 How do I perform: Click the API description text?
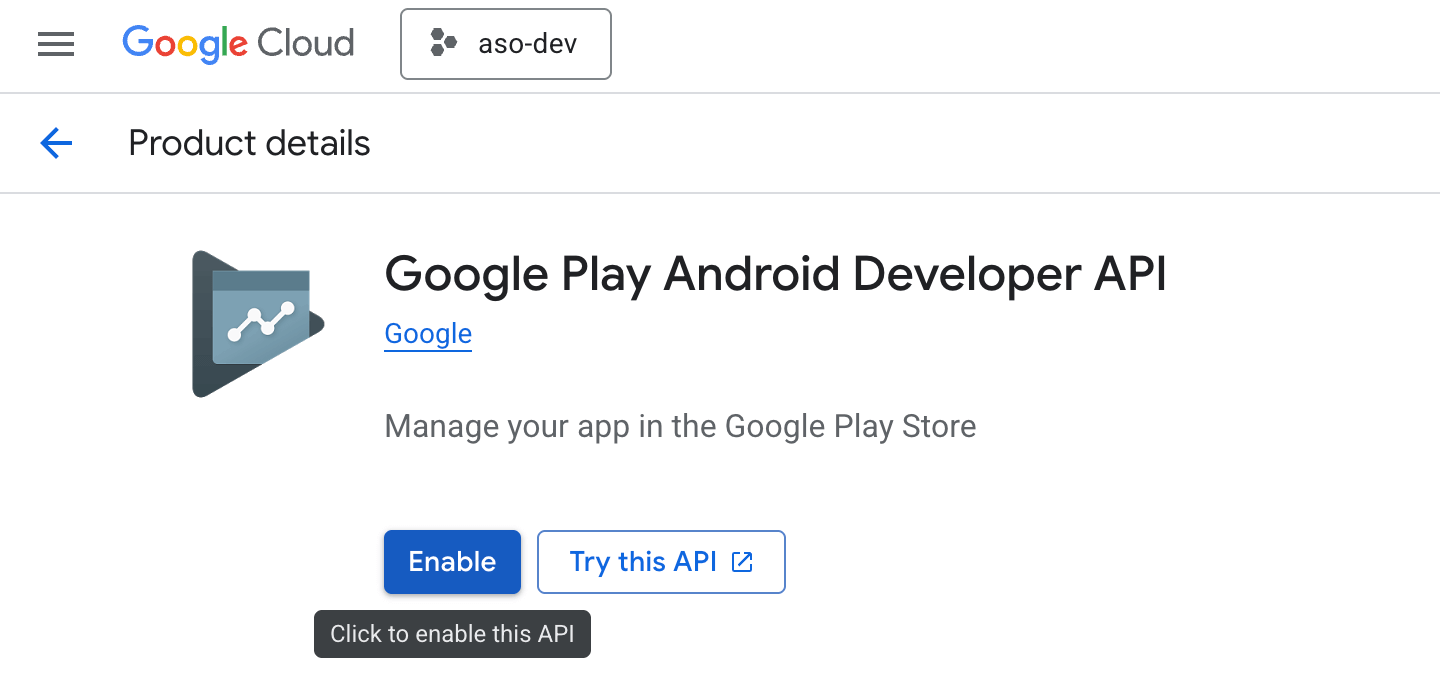[x=680, y=426]
